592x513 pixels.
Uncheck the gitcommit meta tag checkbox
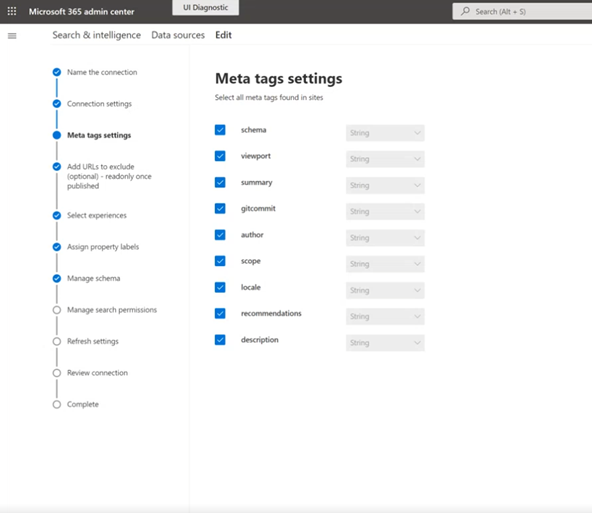pyautogui.click(x=220, y=208)
